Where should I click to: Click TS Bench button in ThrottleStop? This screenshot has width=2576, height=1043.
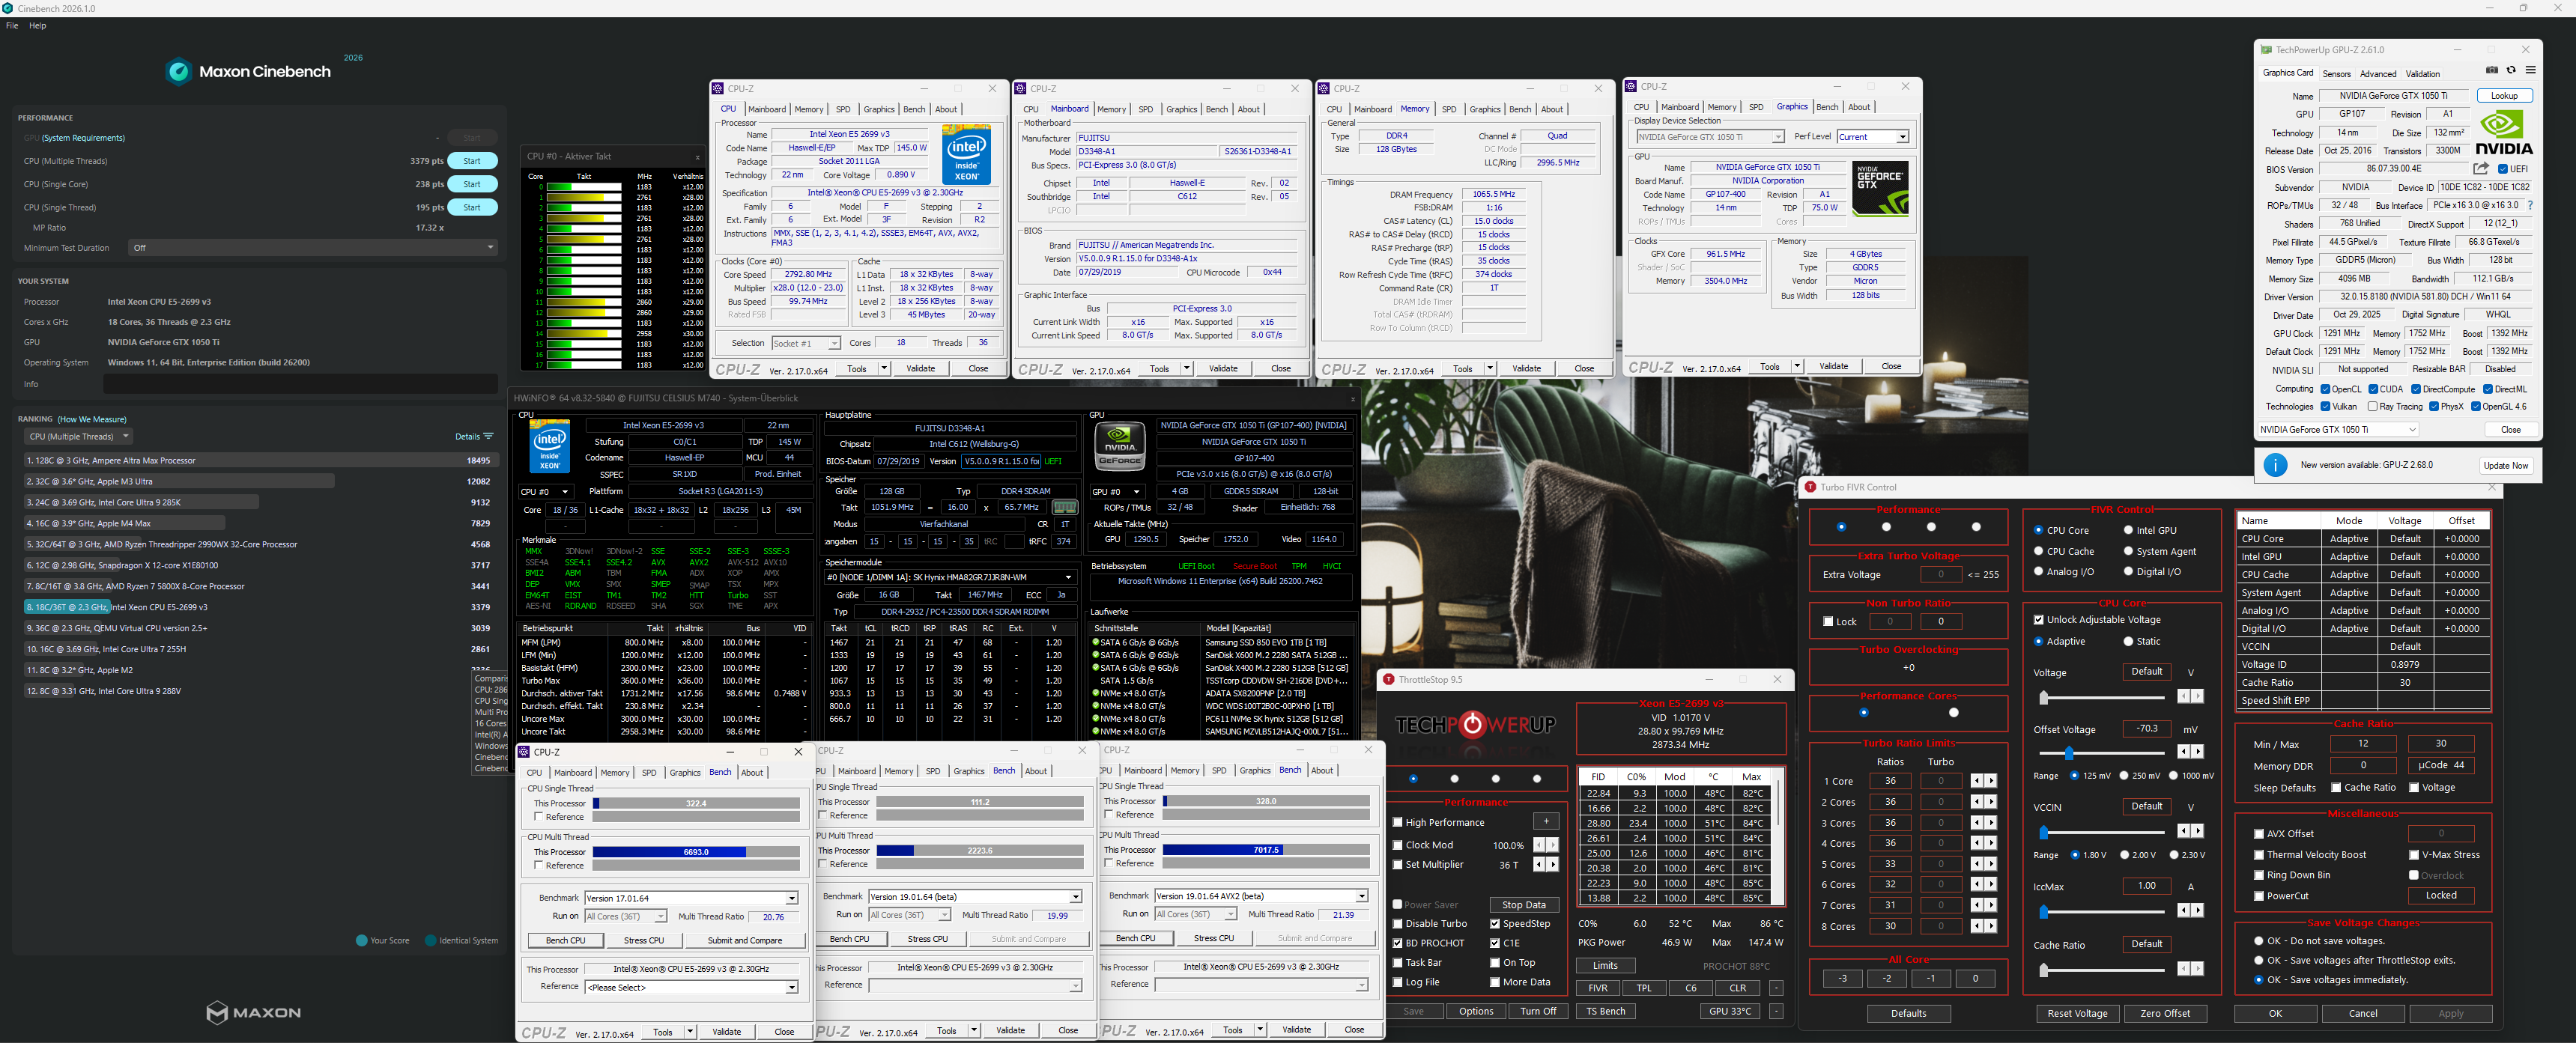pos(1605,1011)
